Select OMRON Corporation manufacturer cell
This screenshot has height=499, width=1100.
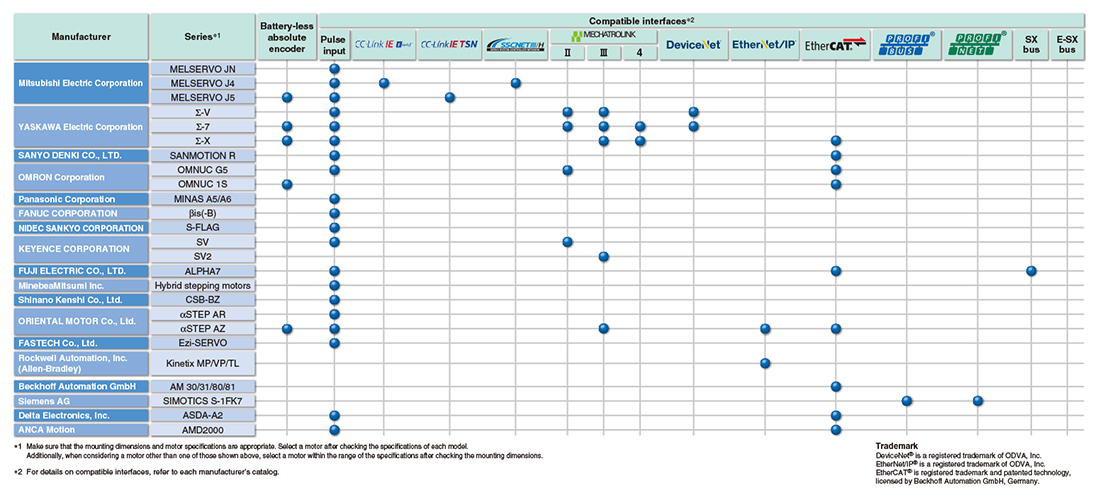tap(81, 177)
